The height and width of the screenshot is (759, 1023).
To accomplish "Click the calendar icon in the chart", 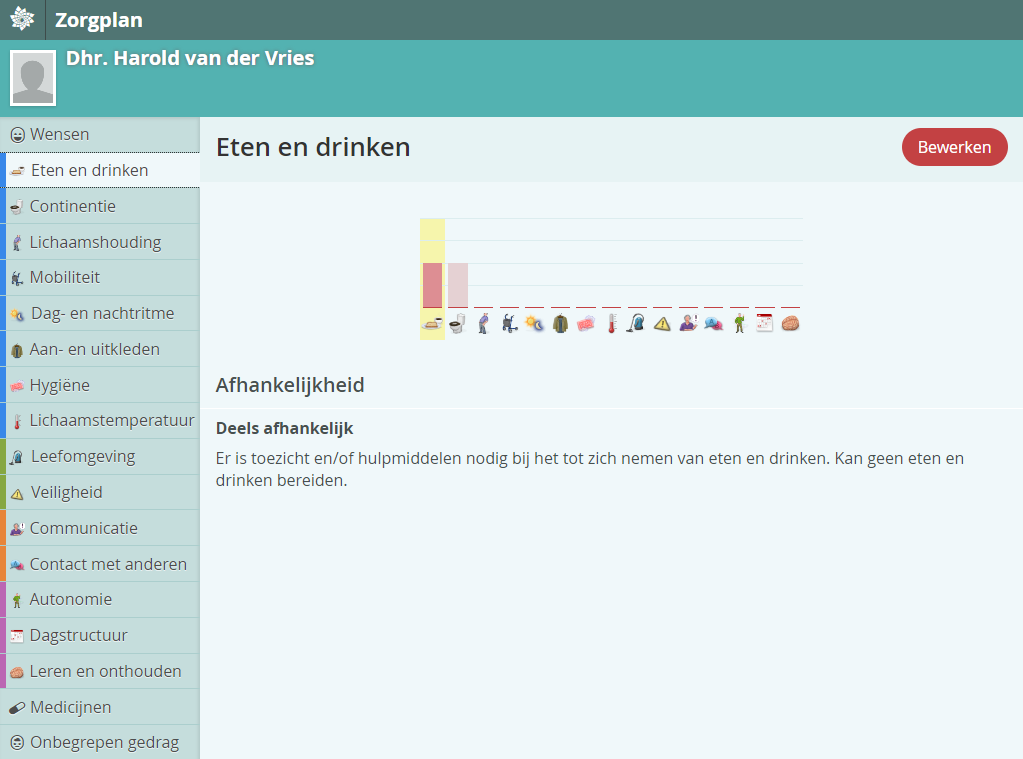I will [x=765, y=323].
